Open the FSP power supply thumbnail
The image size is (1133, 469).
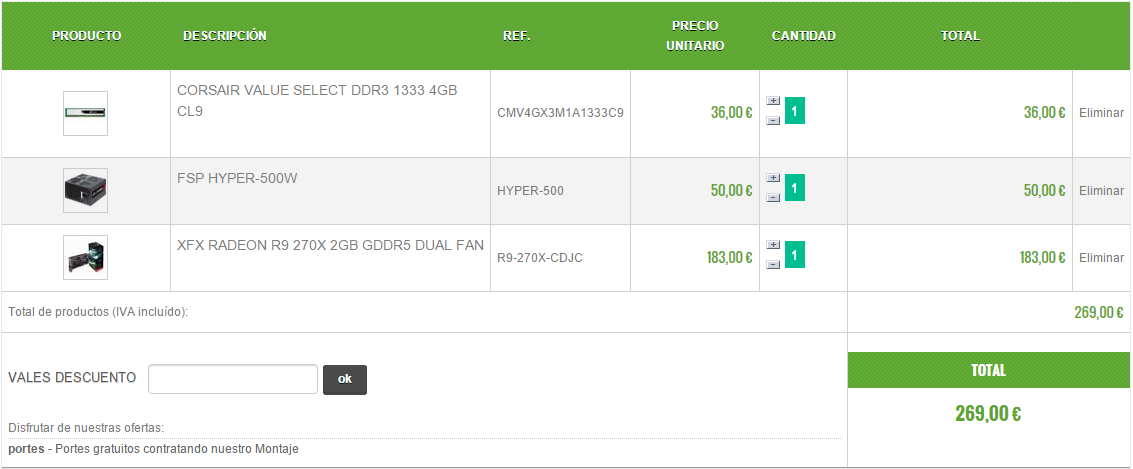pyautogui.click(x=85, y=191)
